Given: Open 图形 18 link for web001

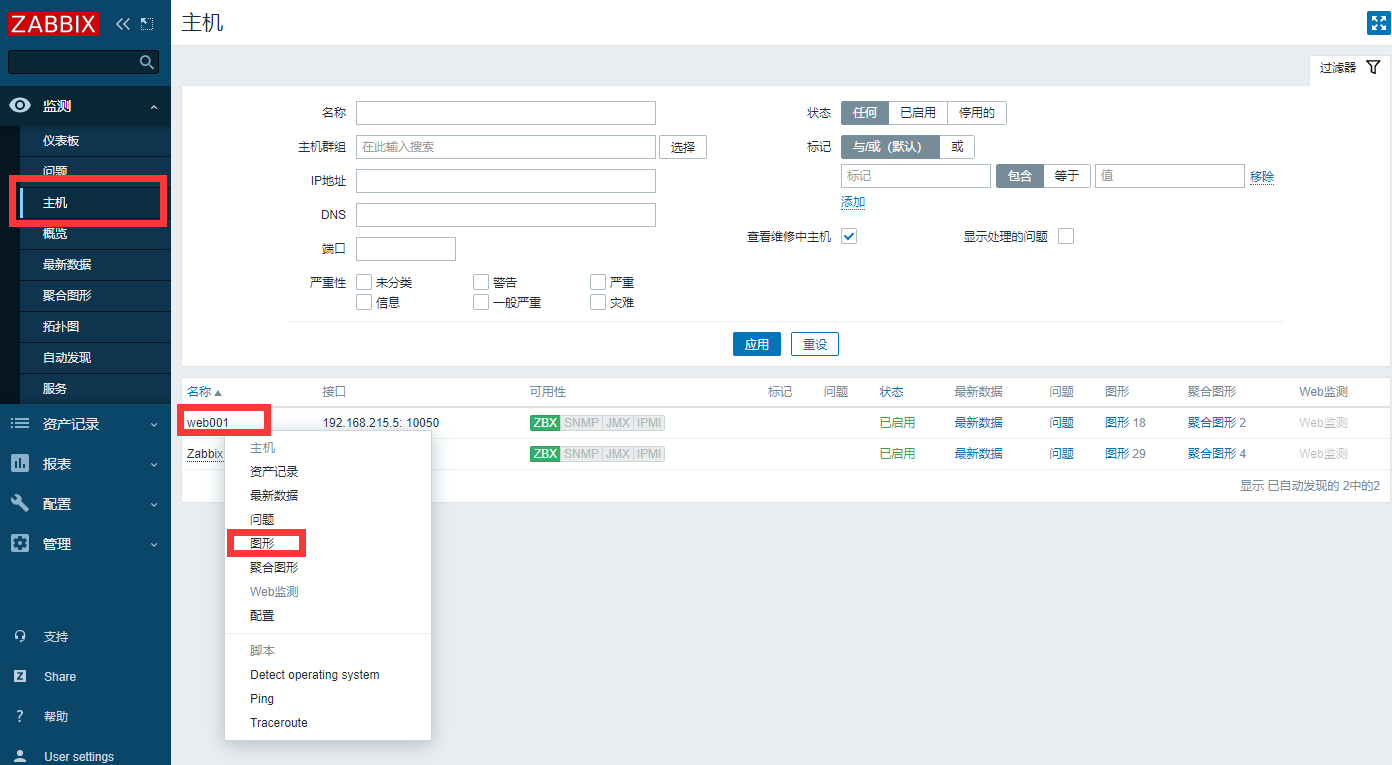Looking at the screenshot, I should point(1125,423).
